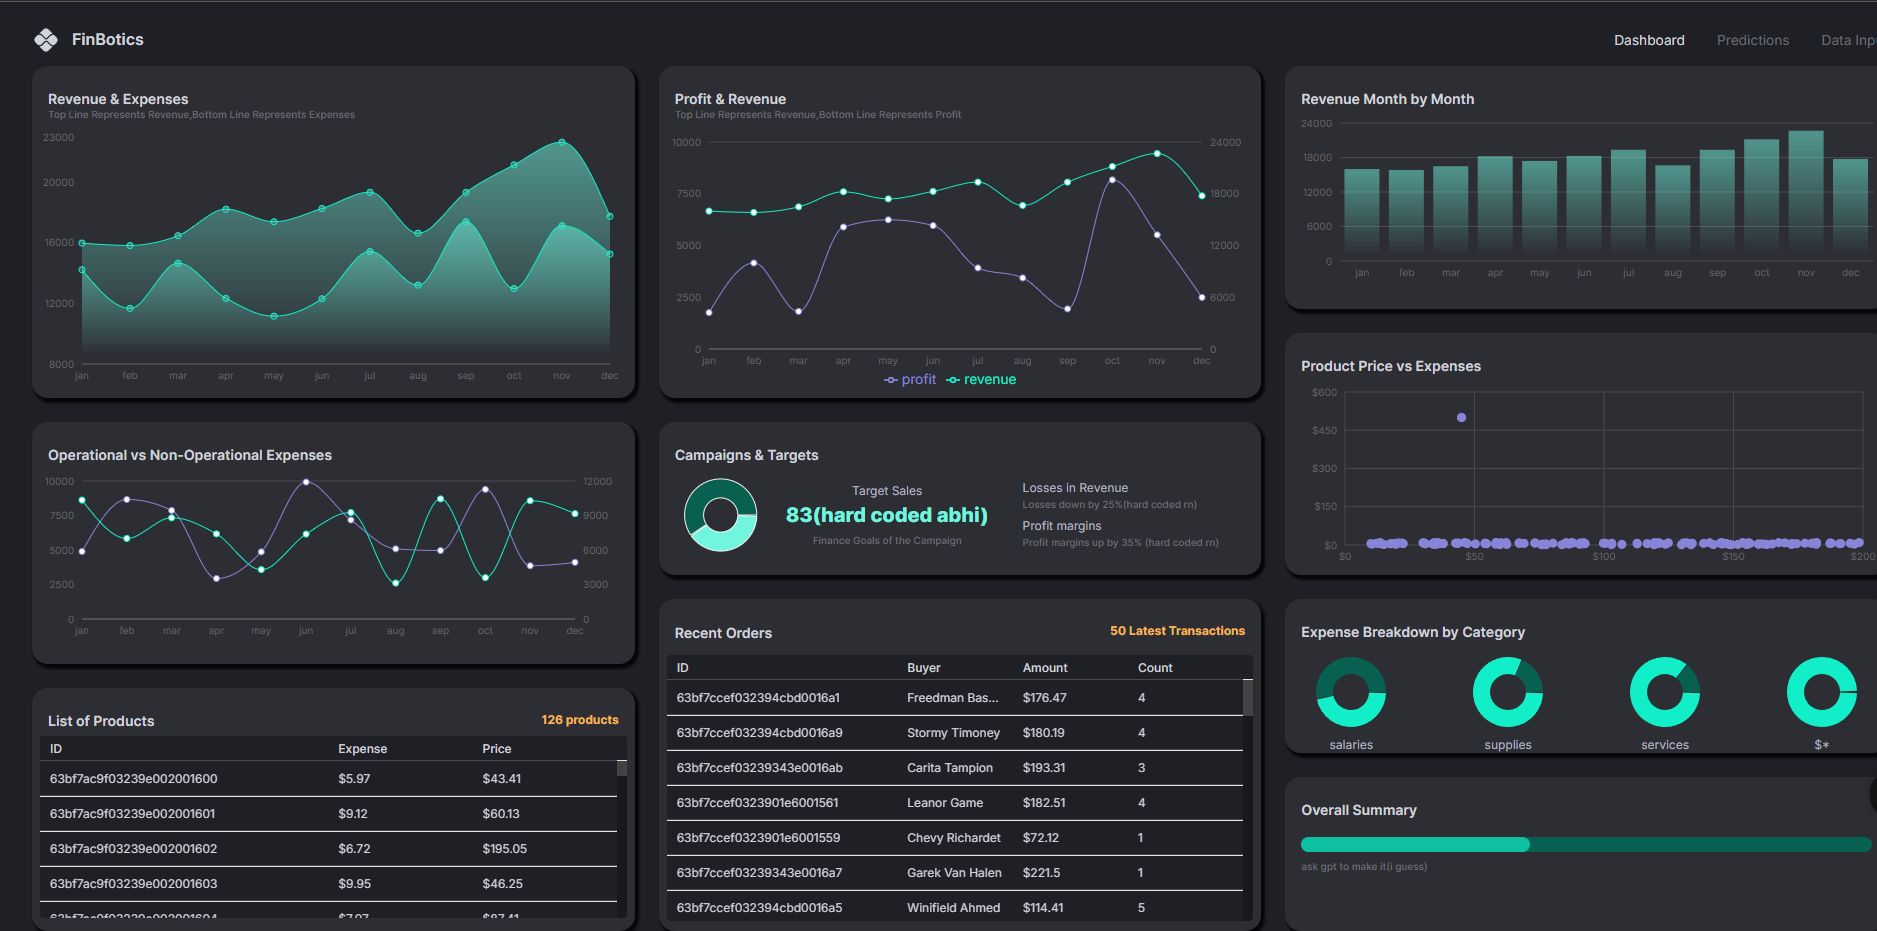Click the FinBotics logo icon
Image resolution: width=1877 pixels, height=931 pixels.
tap(46, 40)
